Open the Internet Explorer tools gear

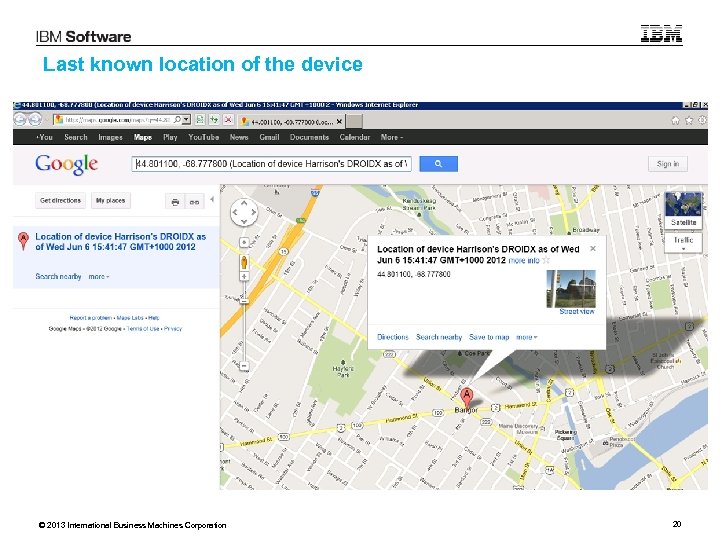click(702, 120)
